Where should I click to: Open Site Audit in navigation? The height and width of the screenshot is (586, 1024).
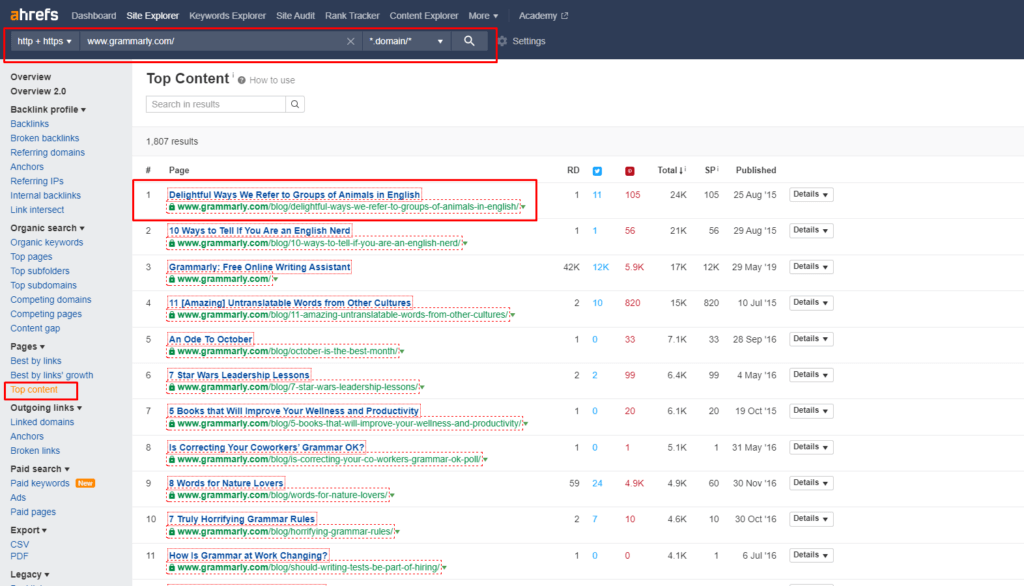pos(295,16)
